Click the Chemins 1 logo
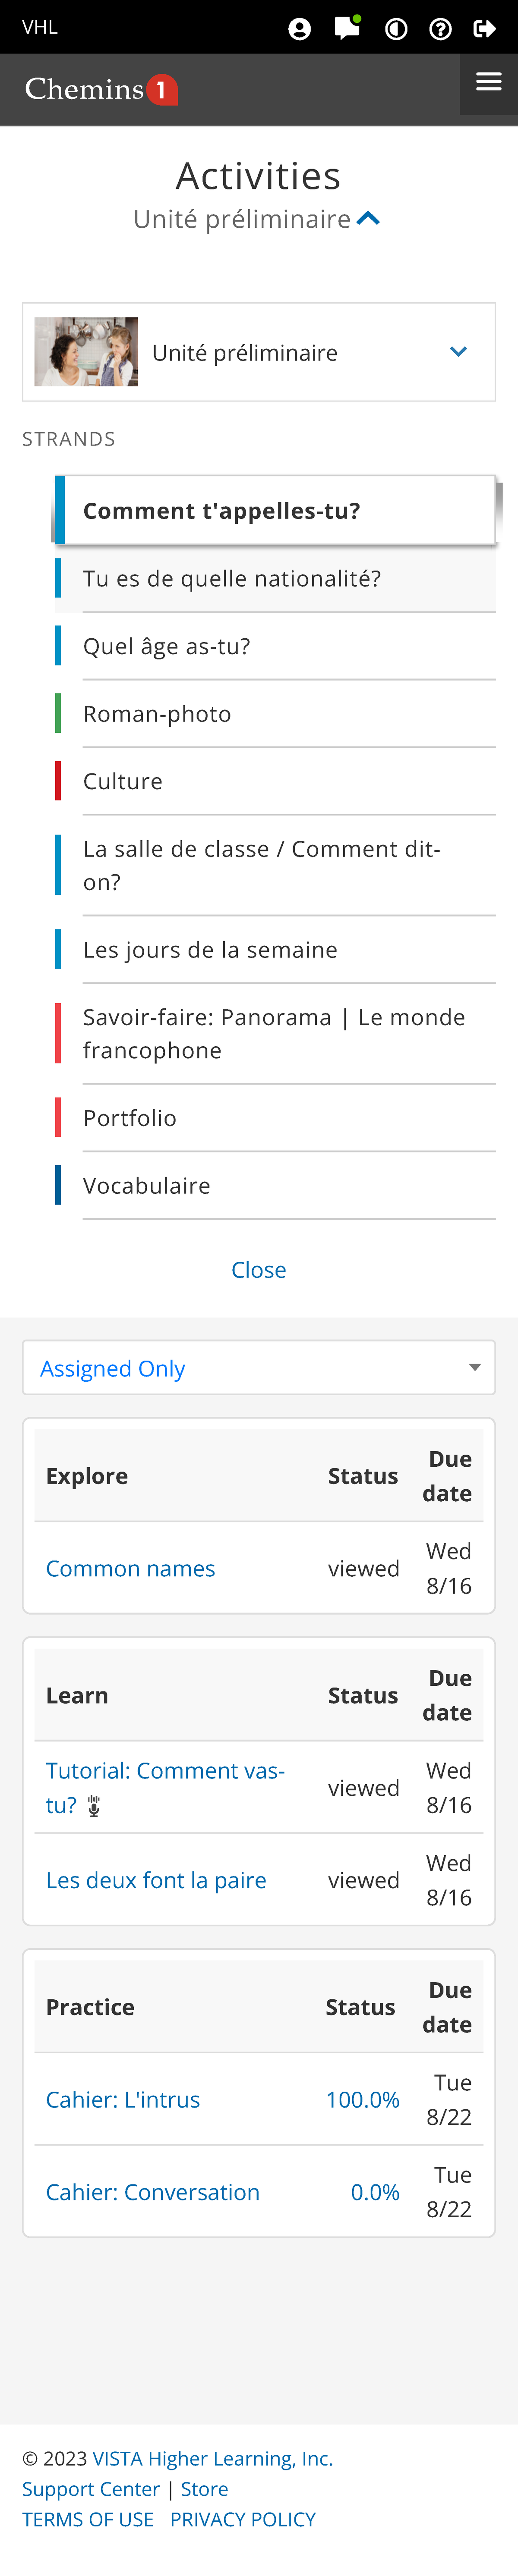The height and width of the screenshot is (2576, 518). [101, 90]
